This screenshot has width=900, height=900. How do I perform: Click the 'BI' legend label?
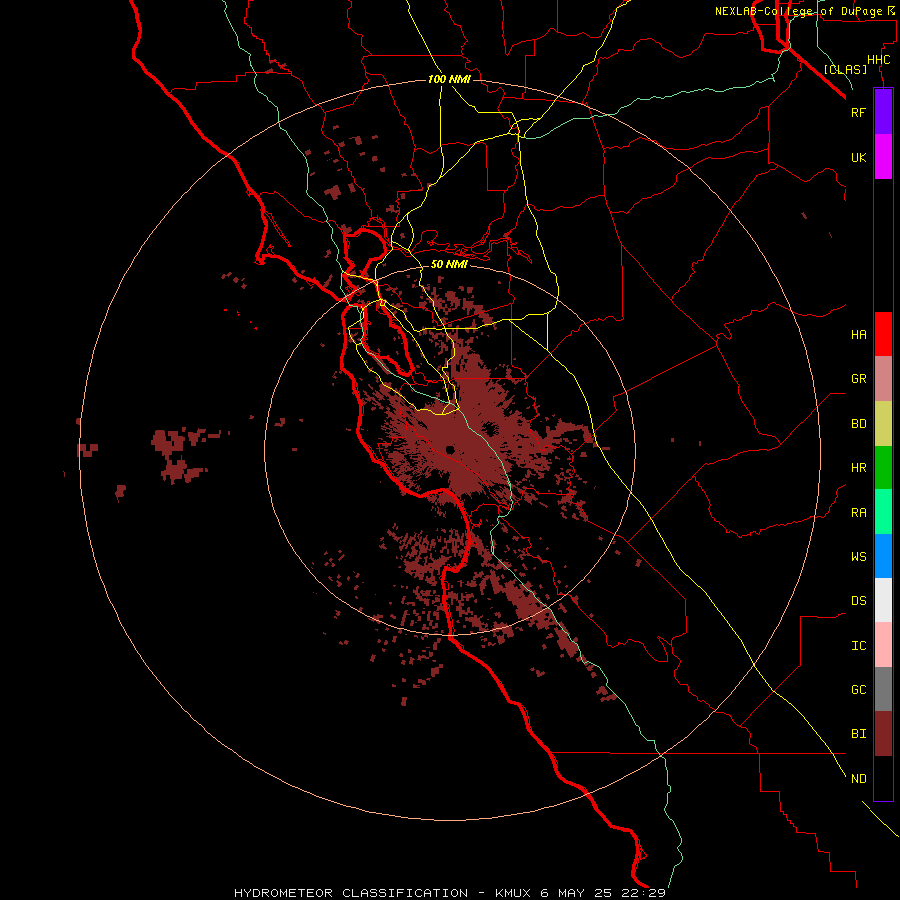click(858, 734)
